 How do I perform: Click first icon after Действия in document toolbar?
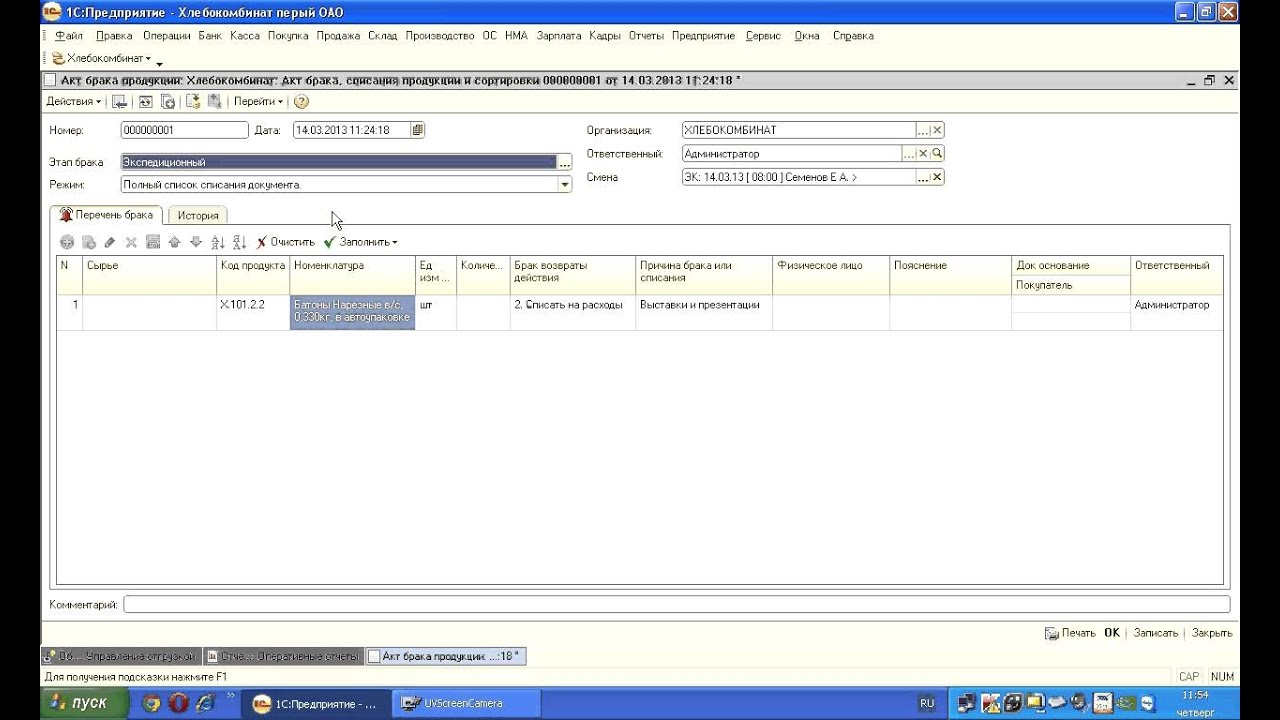(119, 101)
